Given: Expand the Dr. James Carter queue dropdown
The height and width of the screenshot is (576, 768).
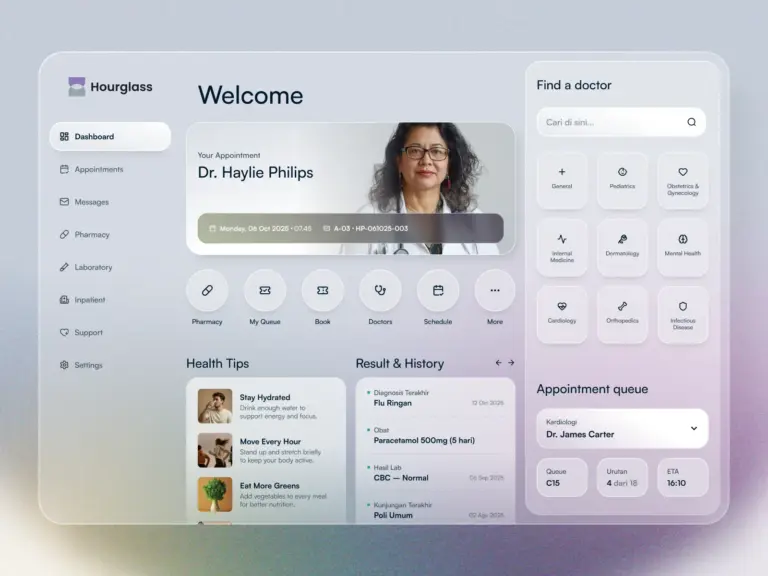Looking at the screenshot, I should point(694,428).
